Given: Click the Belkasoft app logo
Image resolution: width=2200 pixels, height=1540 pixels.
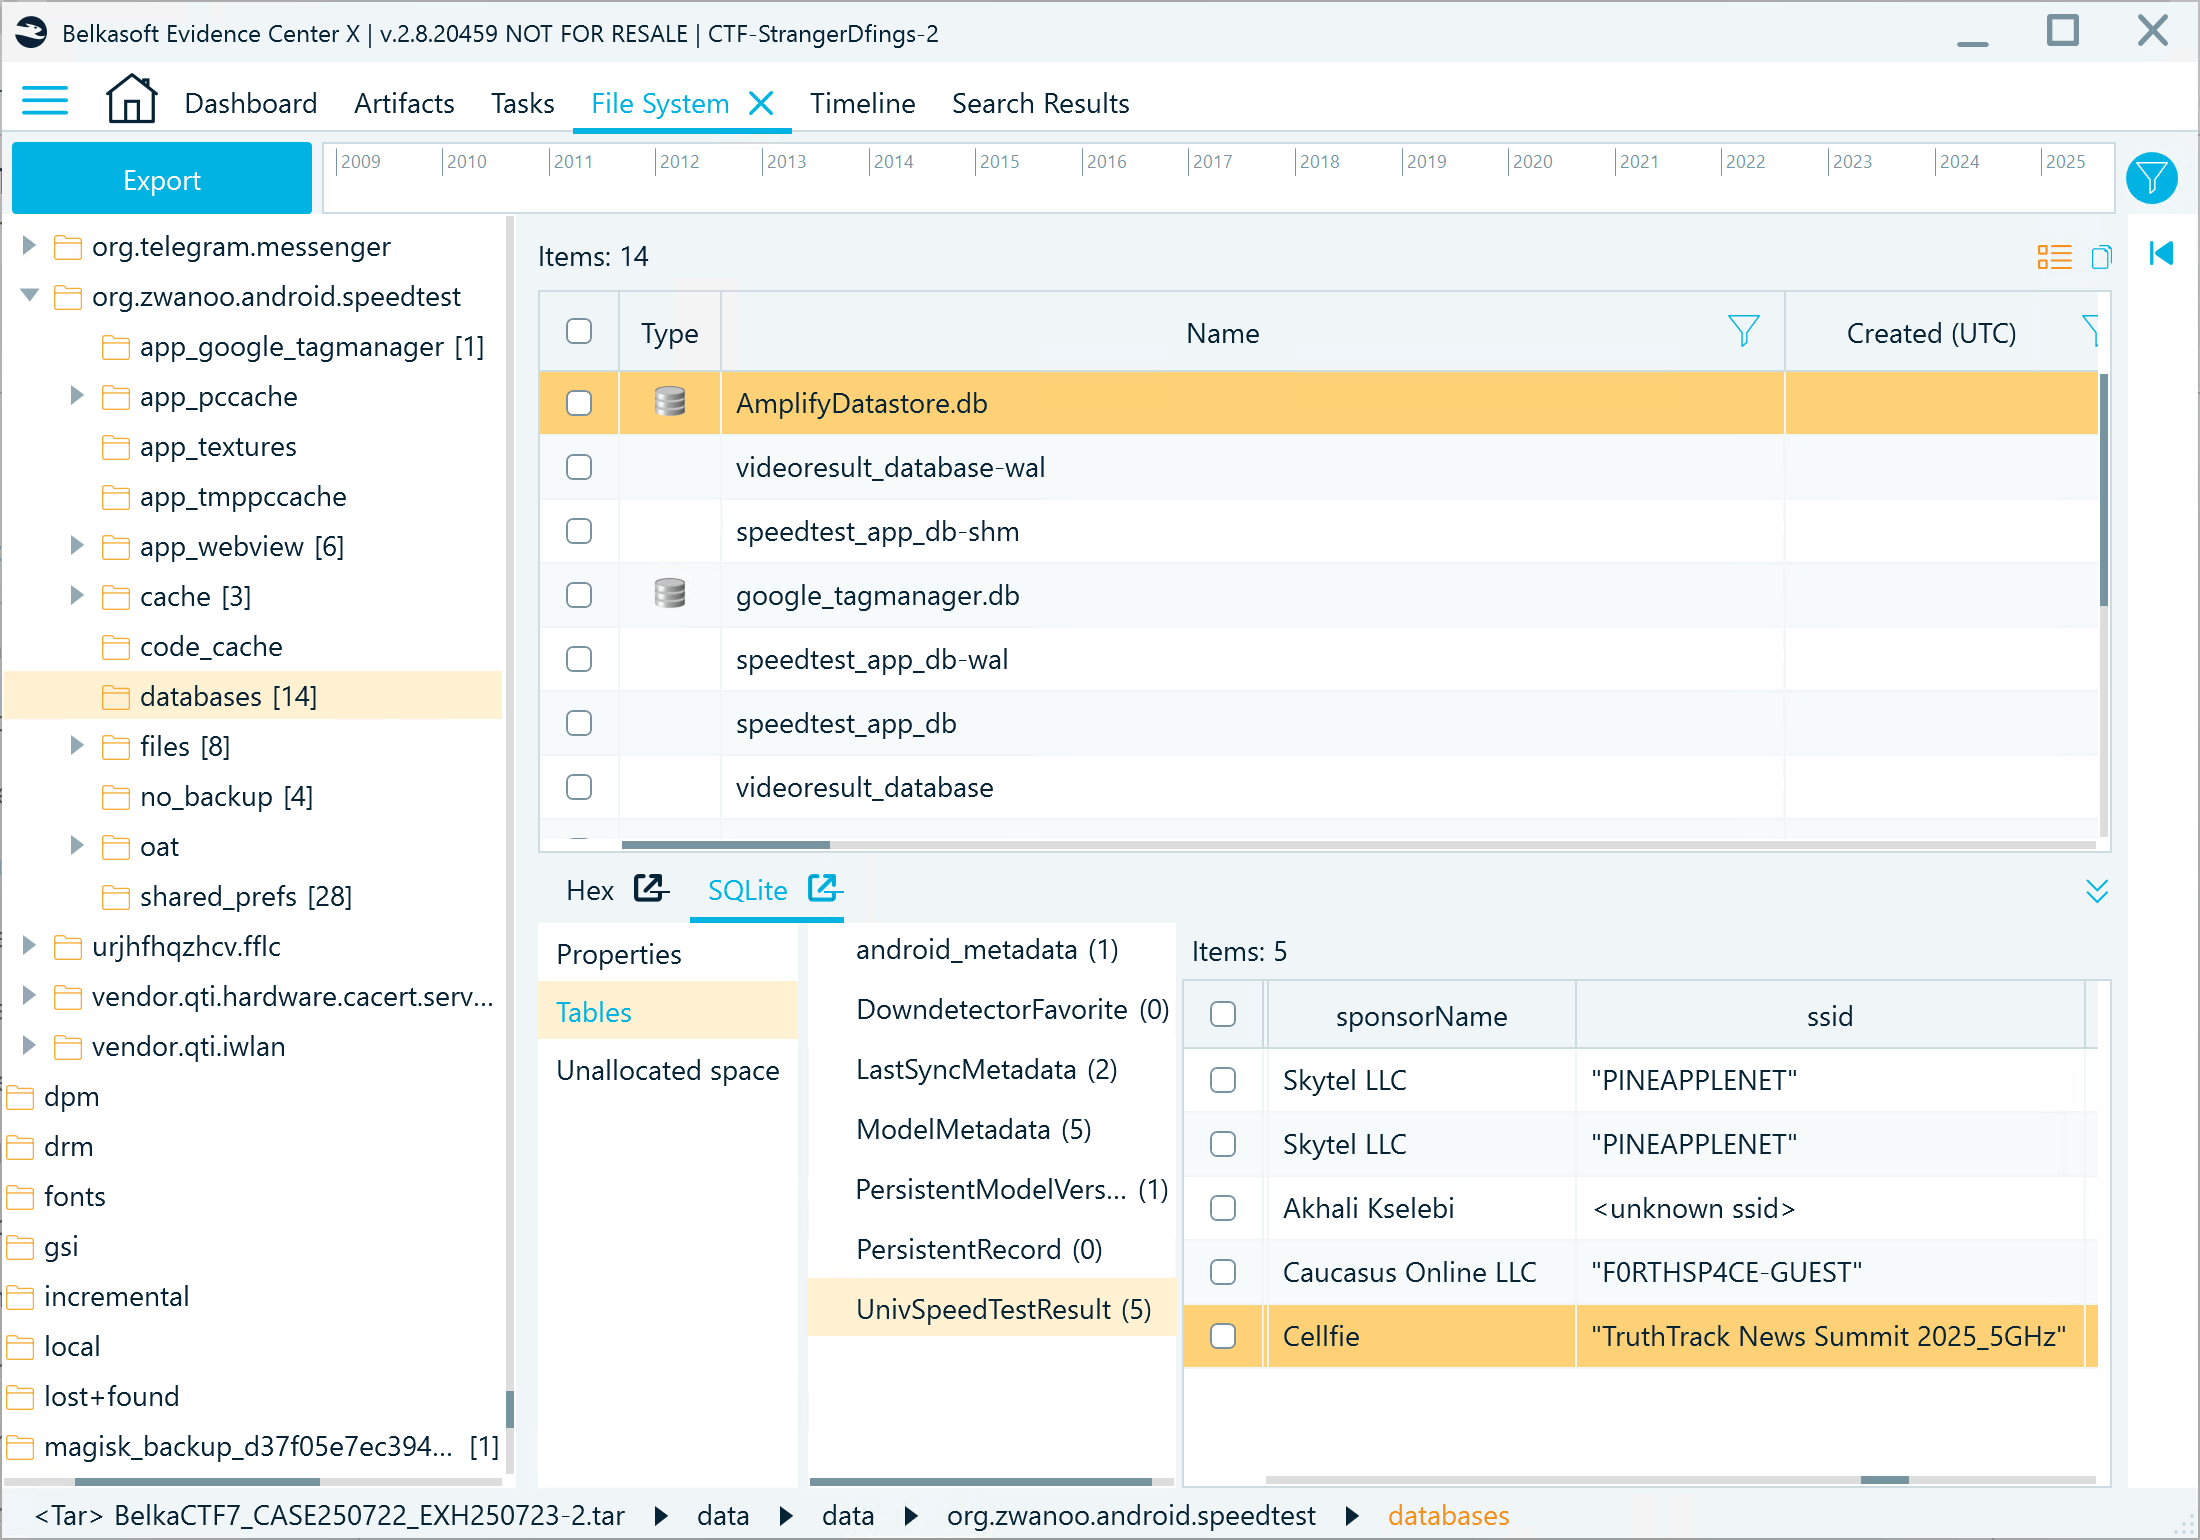Looking at the screenshot, I should tap(31, 33).
